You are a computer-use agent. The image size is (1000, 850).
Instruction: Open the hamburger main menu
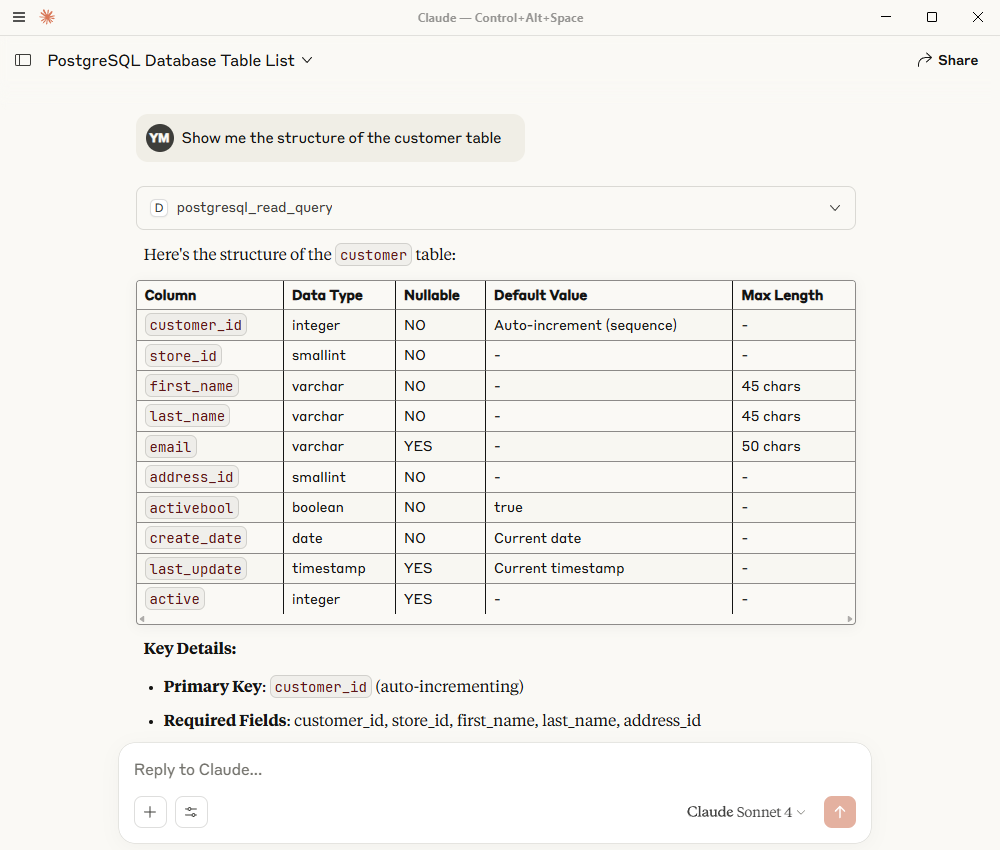tap(19, 17)
